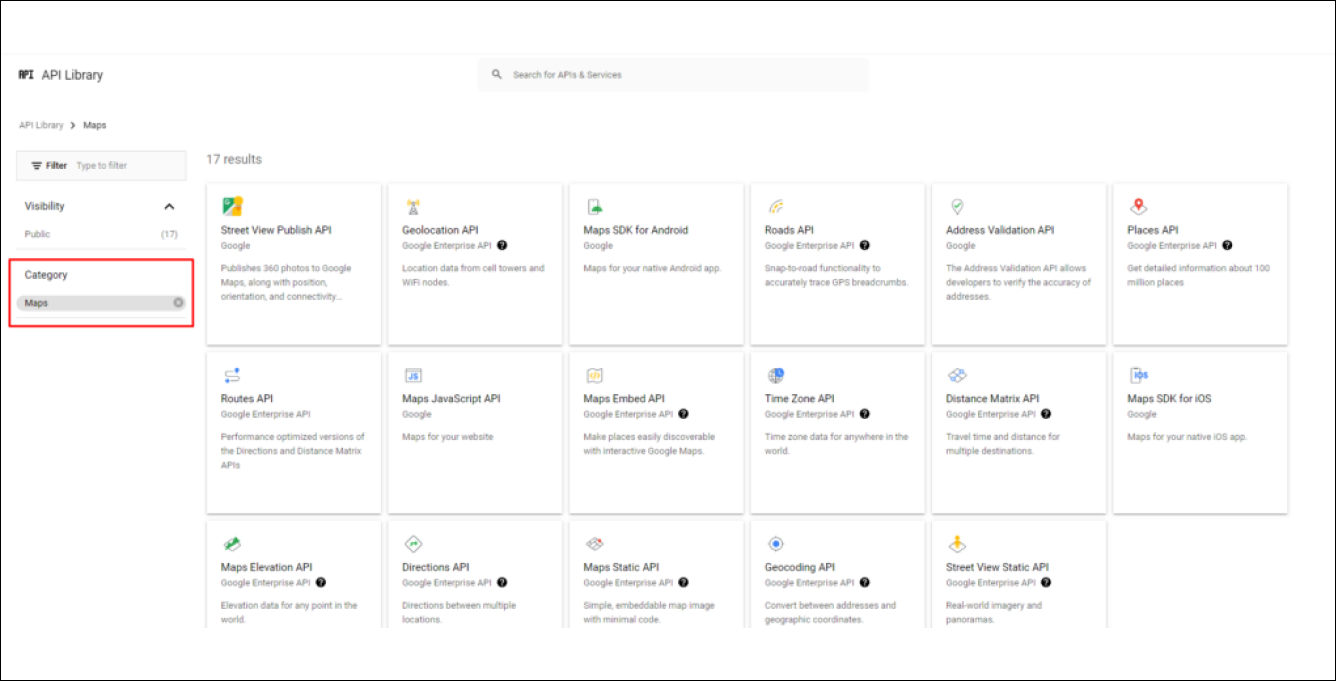Open help icon on Places API card
Viewport: 1336px width, 681px height.
[1227, 245]
